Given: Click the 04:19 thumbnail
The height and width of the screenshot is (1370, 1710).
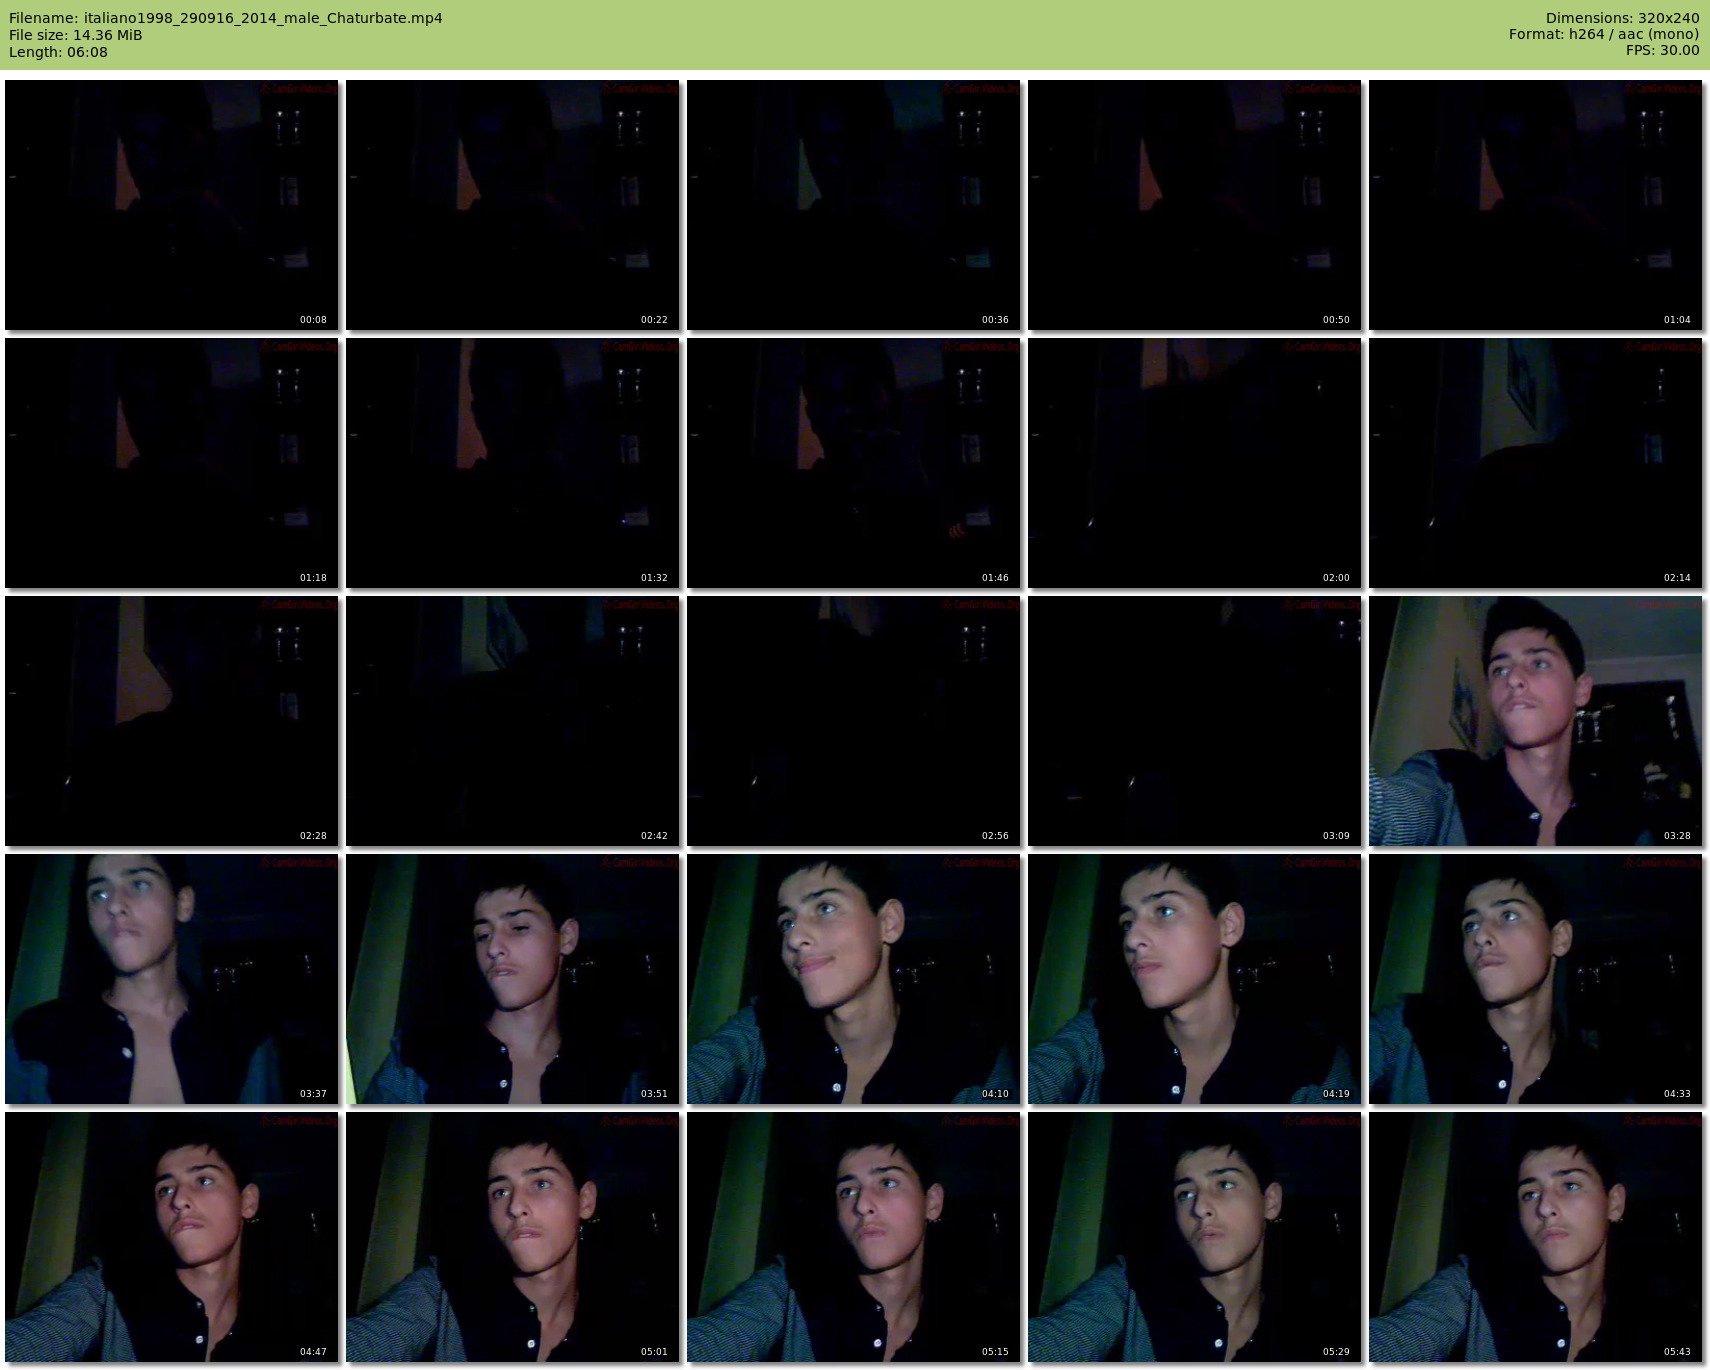Looking at the screenshot, I should [x=1195, y=979].
